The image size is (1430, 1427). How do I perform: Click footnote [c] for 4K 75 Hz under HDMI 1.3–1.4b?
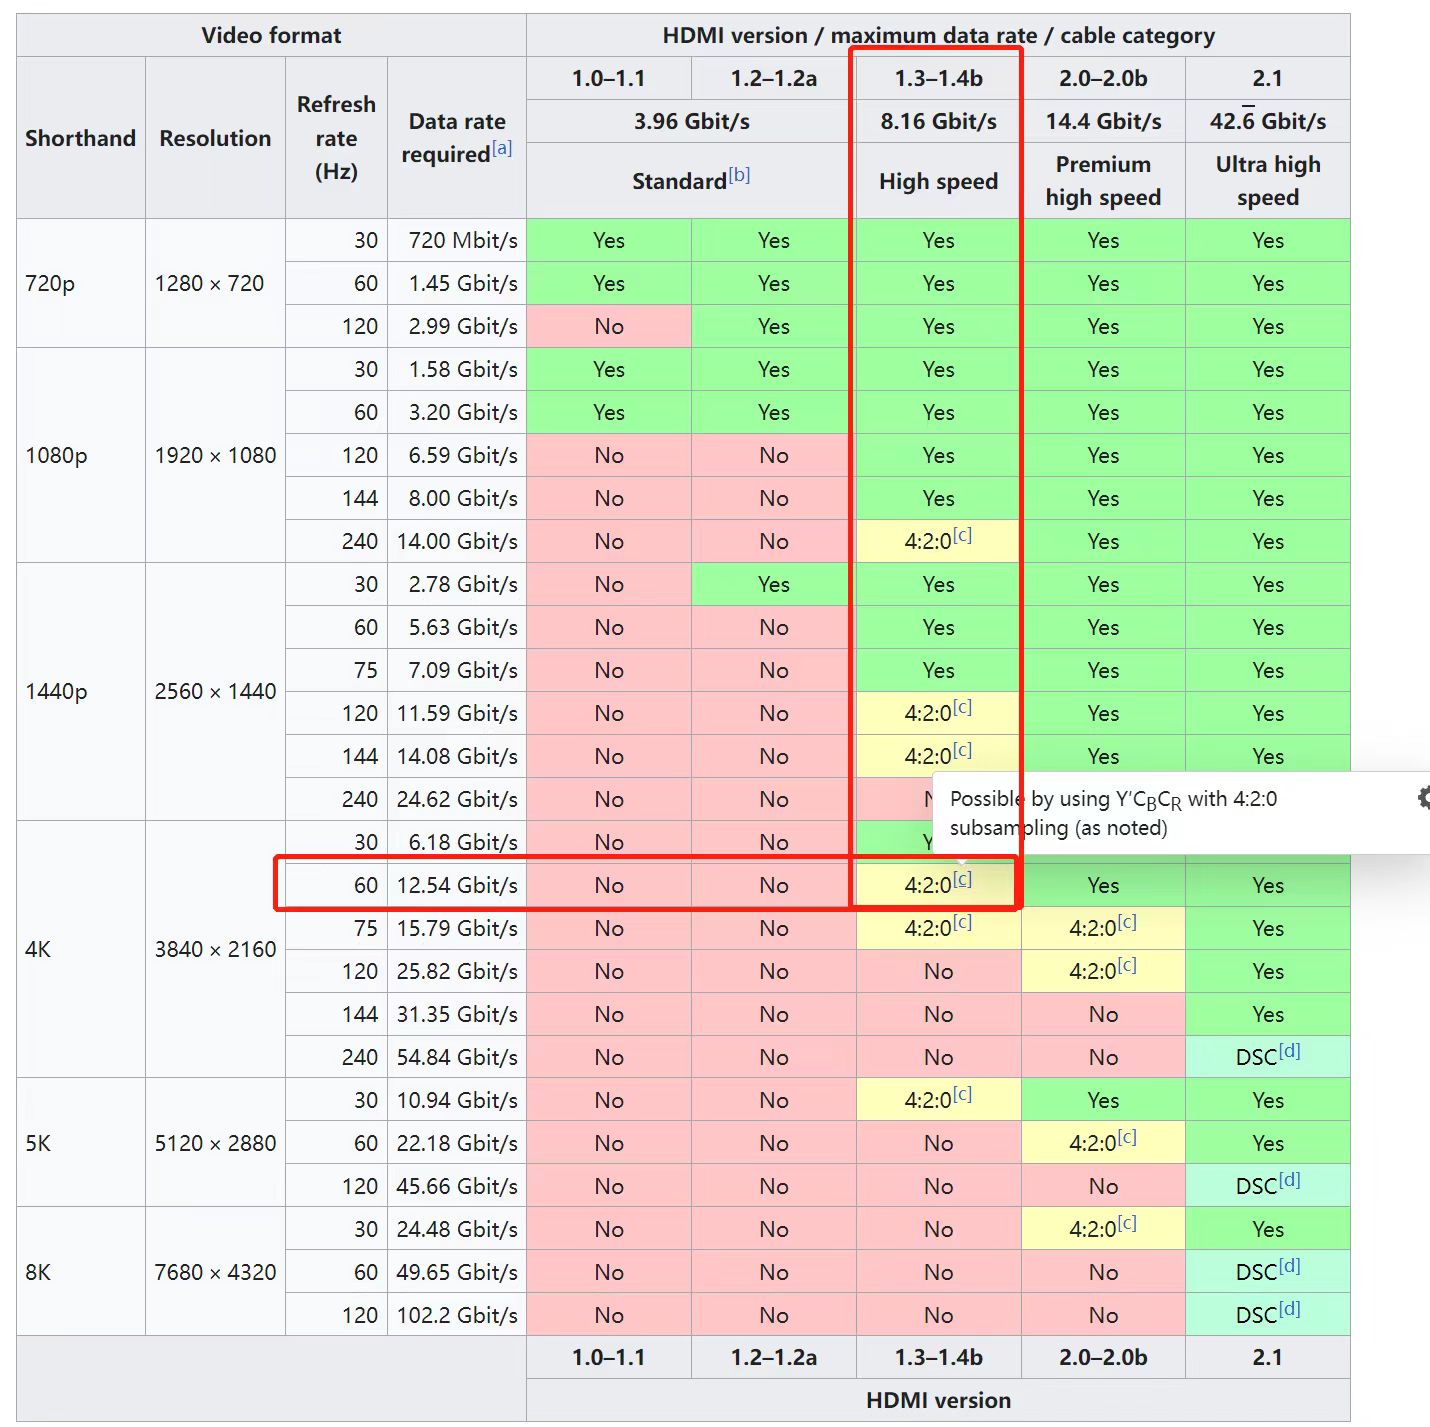tap(962, 922)
